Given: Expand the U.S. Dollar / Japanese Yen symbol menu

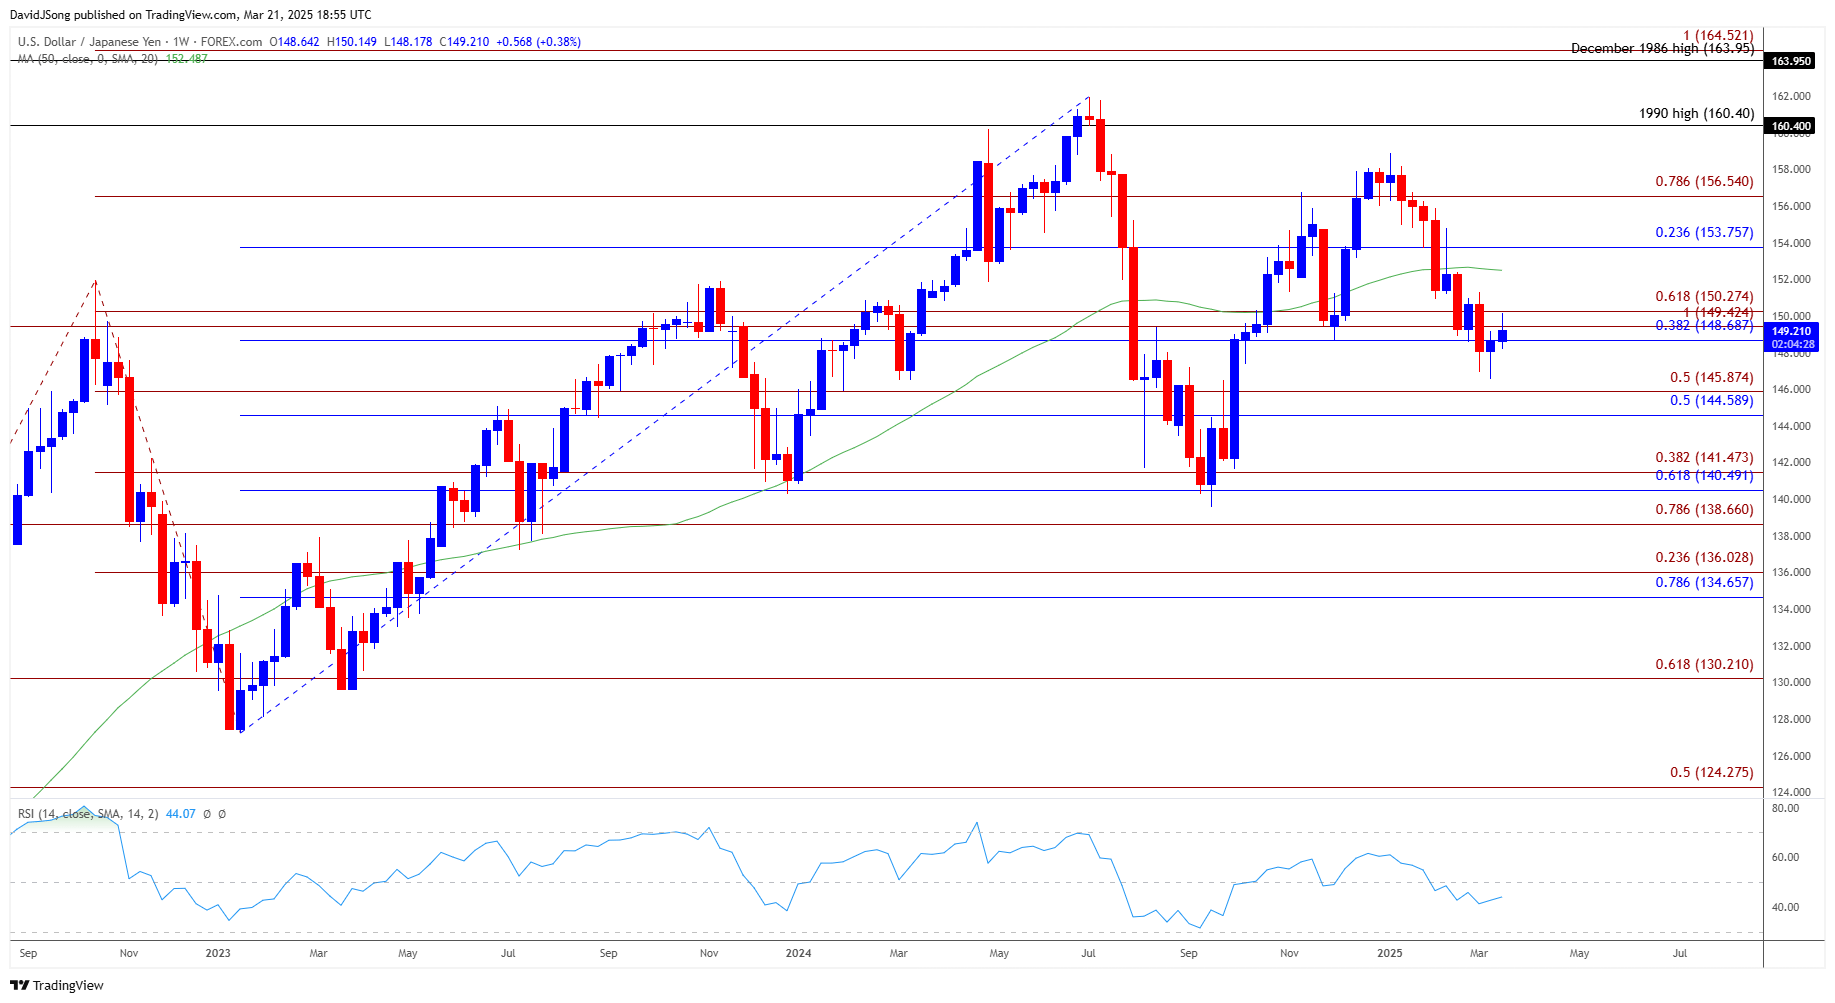Looking at the screenshot, I should (90, 42).
